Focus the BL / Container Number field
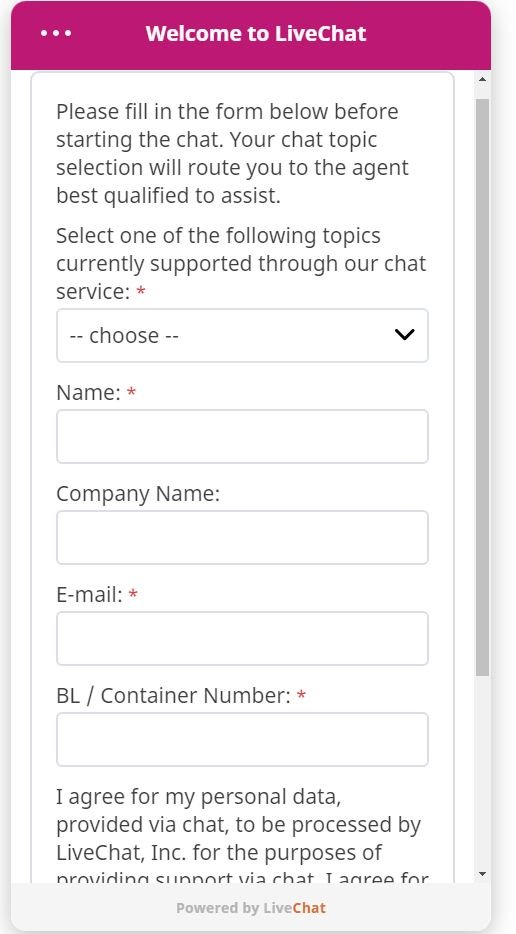Image resolution: width=516 pixels, height=934 pixels. (242, 739)
